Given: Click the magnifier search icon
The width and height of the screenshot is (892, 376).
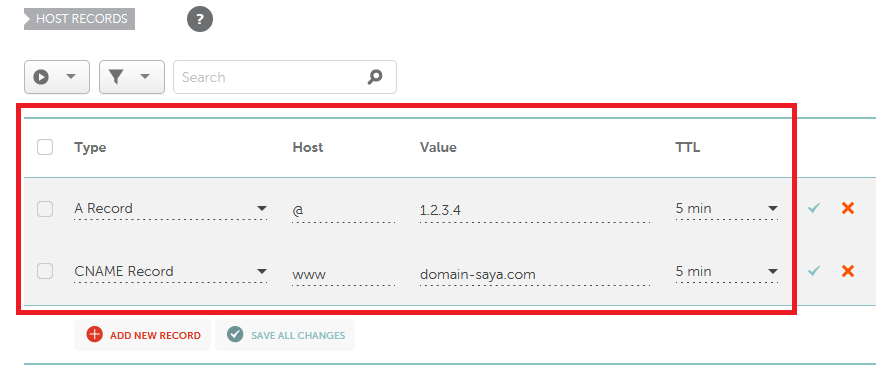Looking at the screenshot, I should (x=375, y=77).
